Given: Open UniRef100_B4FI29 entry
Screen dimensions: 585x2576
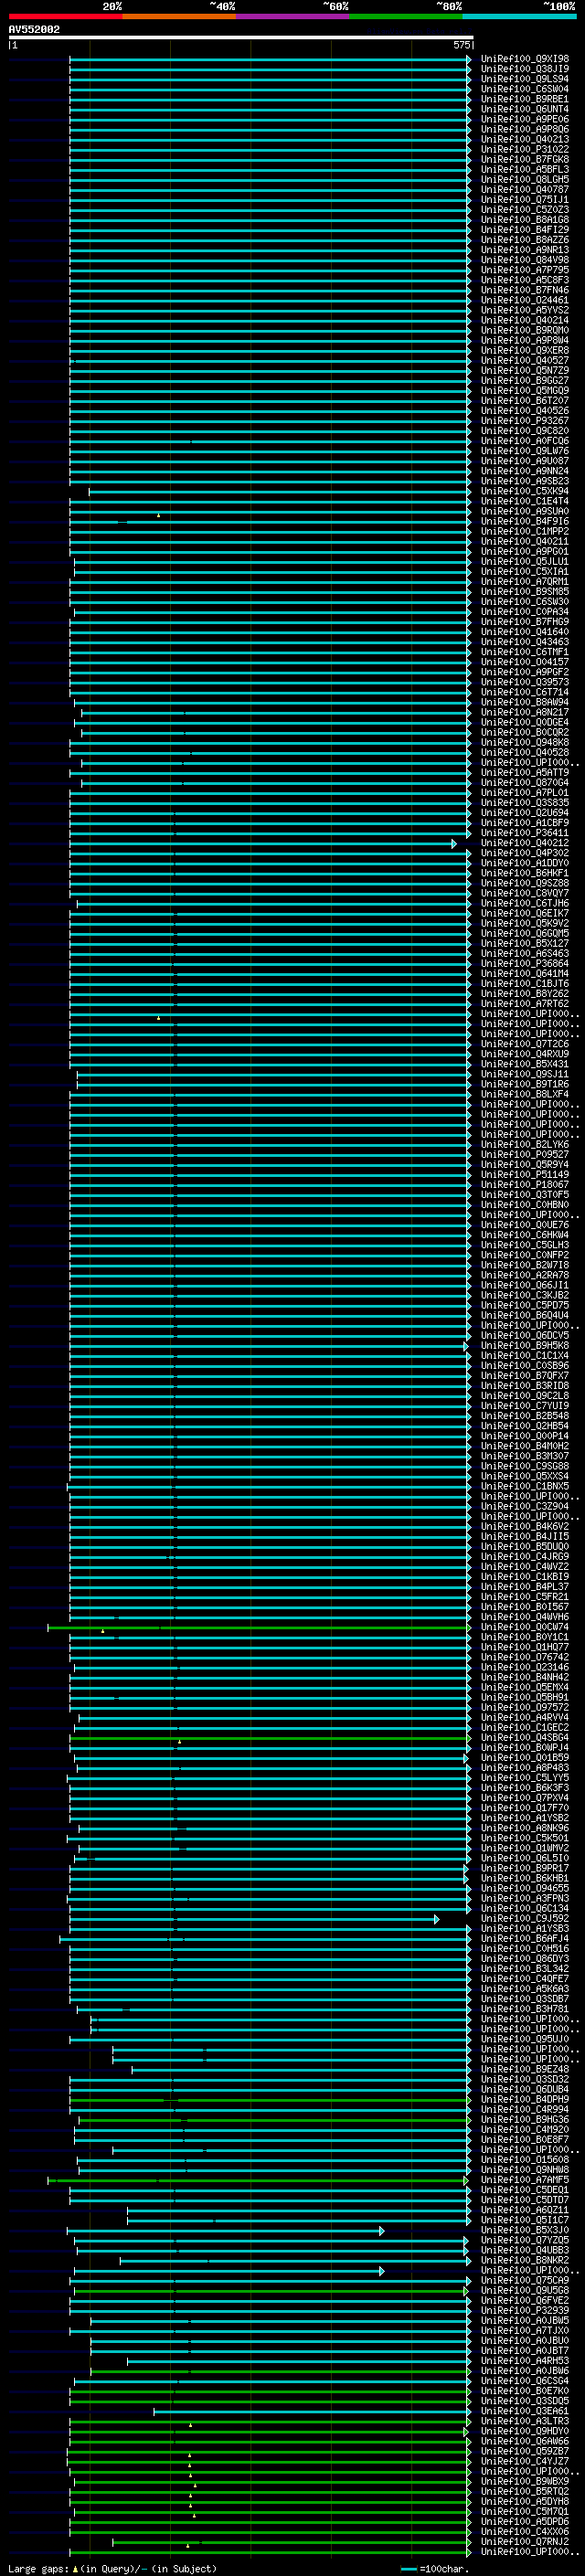Looking at the screenshot, I should click(x=525, y=230).
